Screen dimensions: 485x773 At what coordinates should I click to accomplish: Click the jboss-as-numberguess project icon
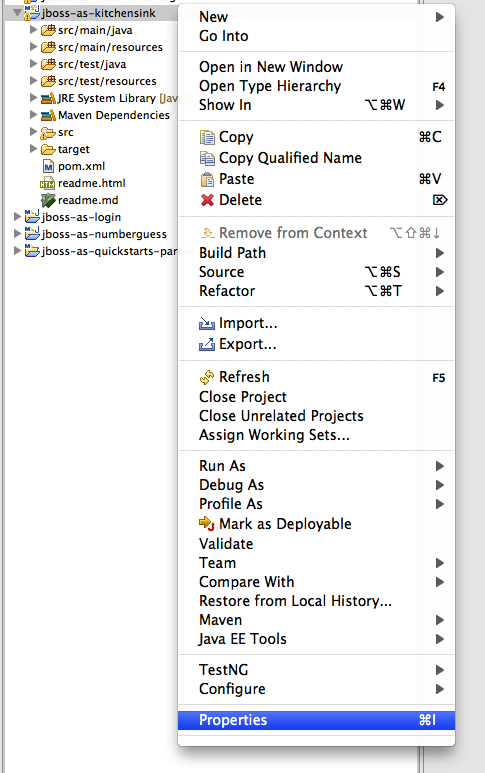click(32, 233)
